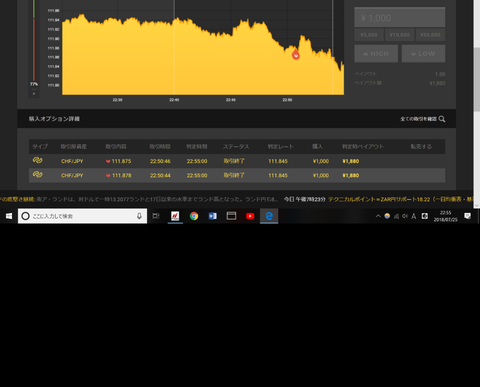The height and width of the screenshot is (387, 480).
Task: Click the タイプ column header
Action: [40, 146]
